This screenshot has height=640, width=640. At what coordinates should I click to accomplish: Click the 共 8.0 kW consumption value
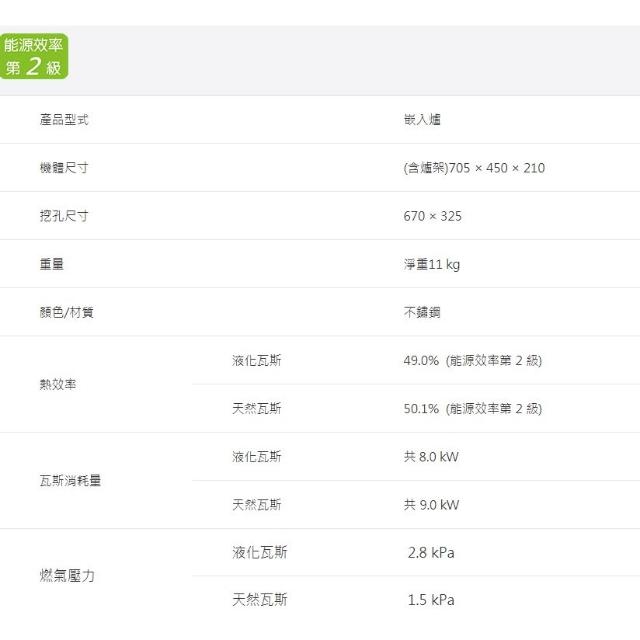431,457
